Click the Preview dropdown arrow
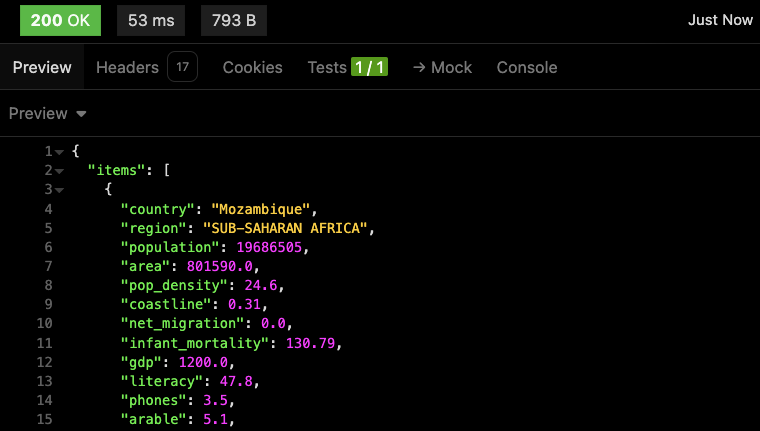The image size is (760, 431). (81, 114)
